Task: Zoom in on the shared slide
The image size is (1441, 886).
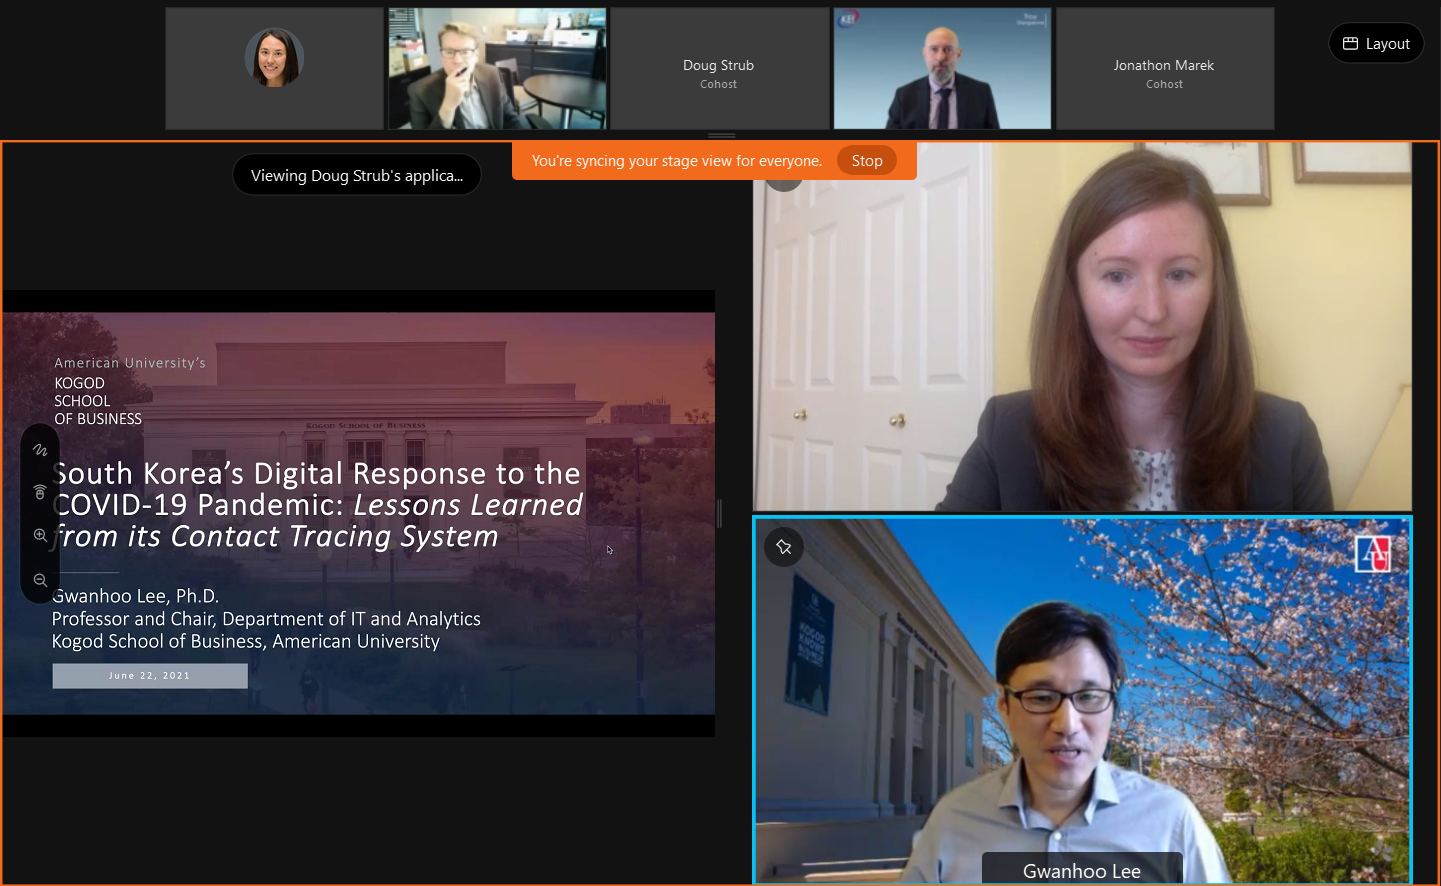Action: pos(40,535)
